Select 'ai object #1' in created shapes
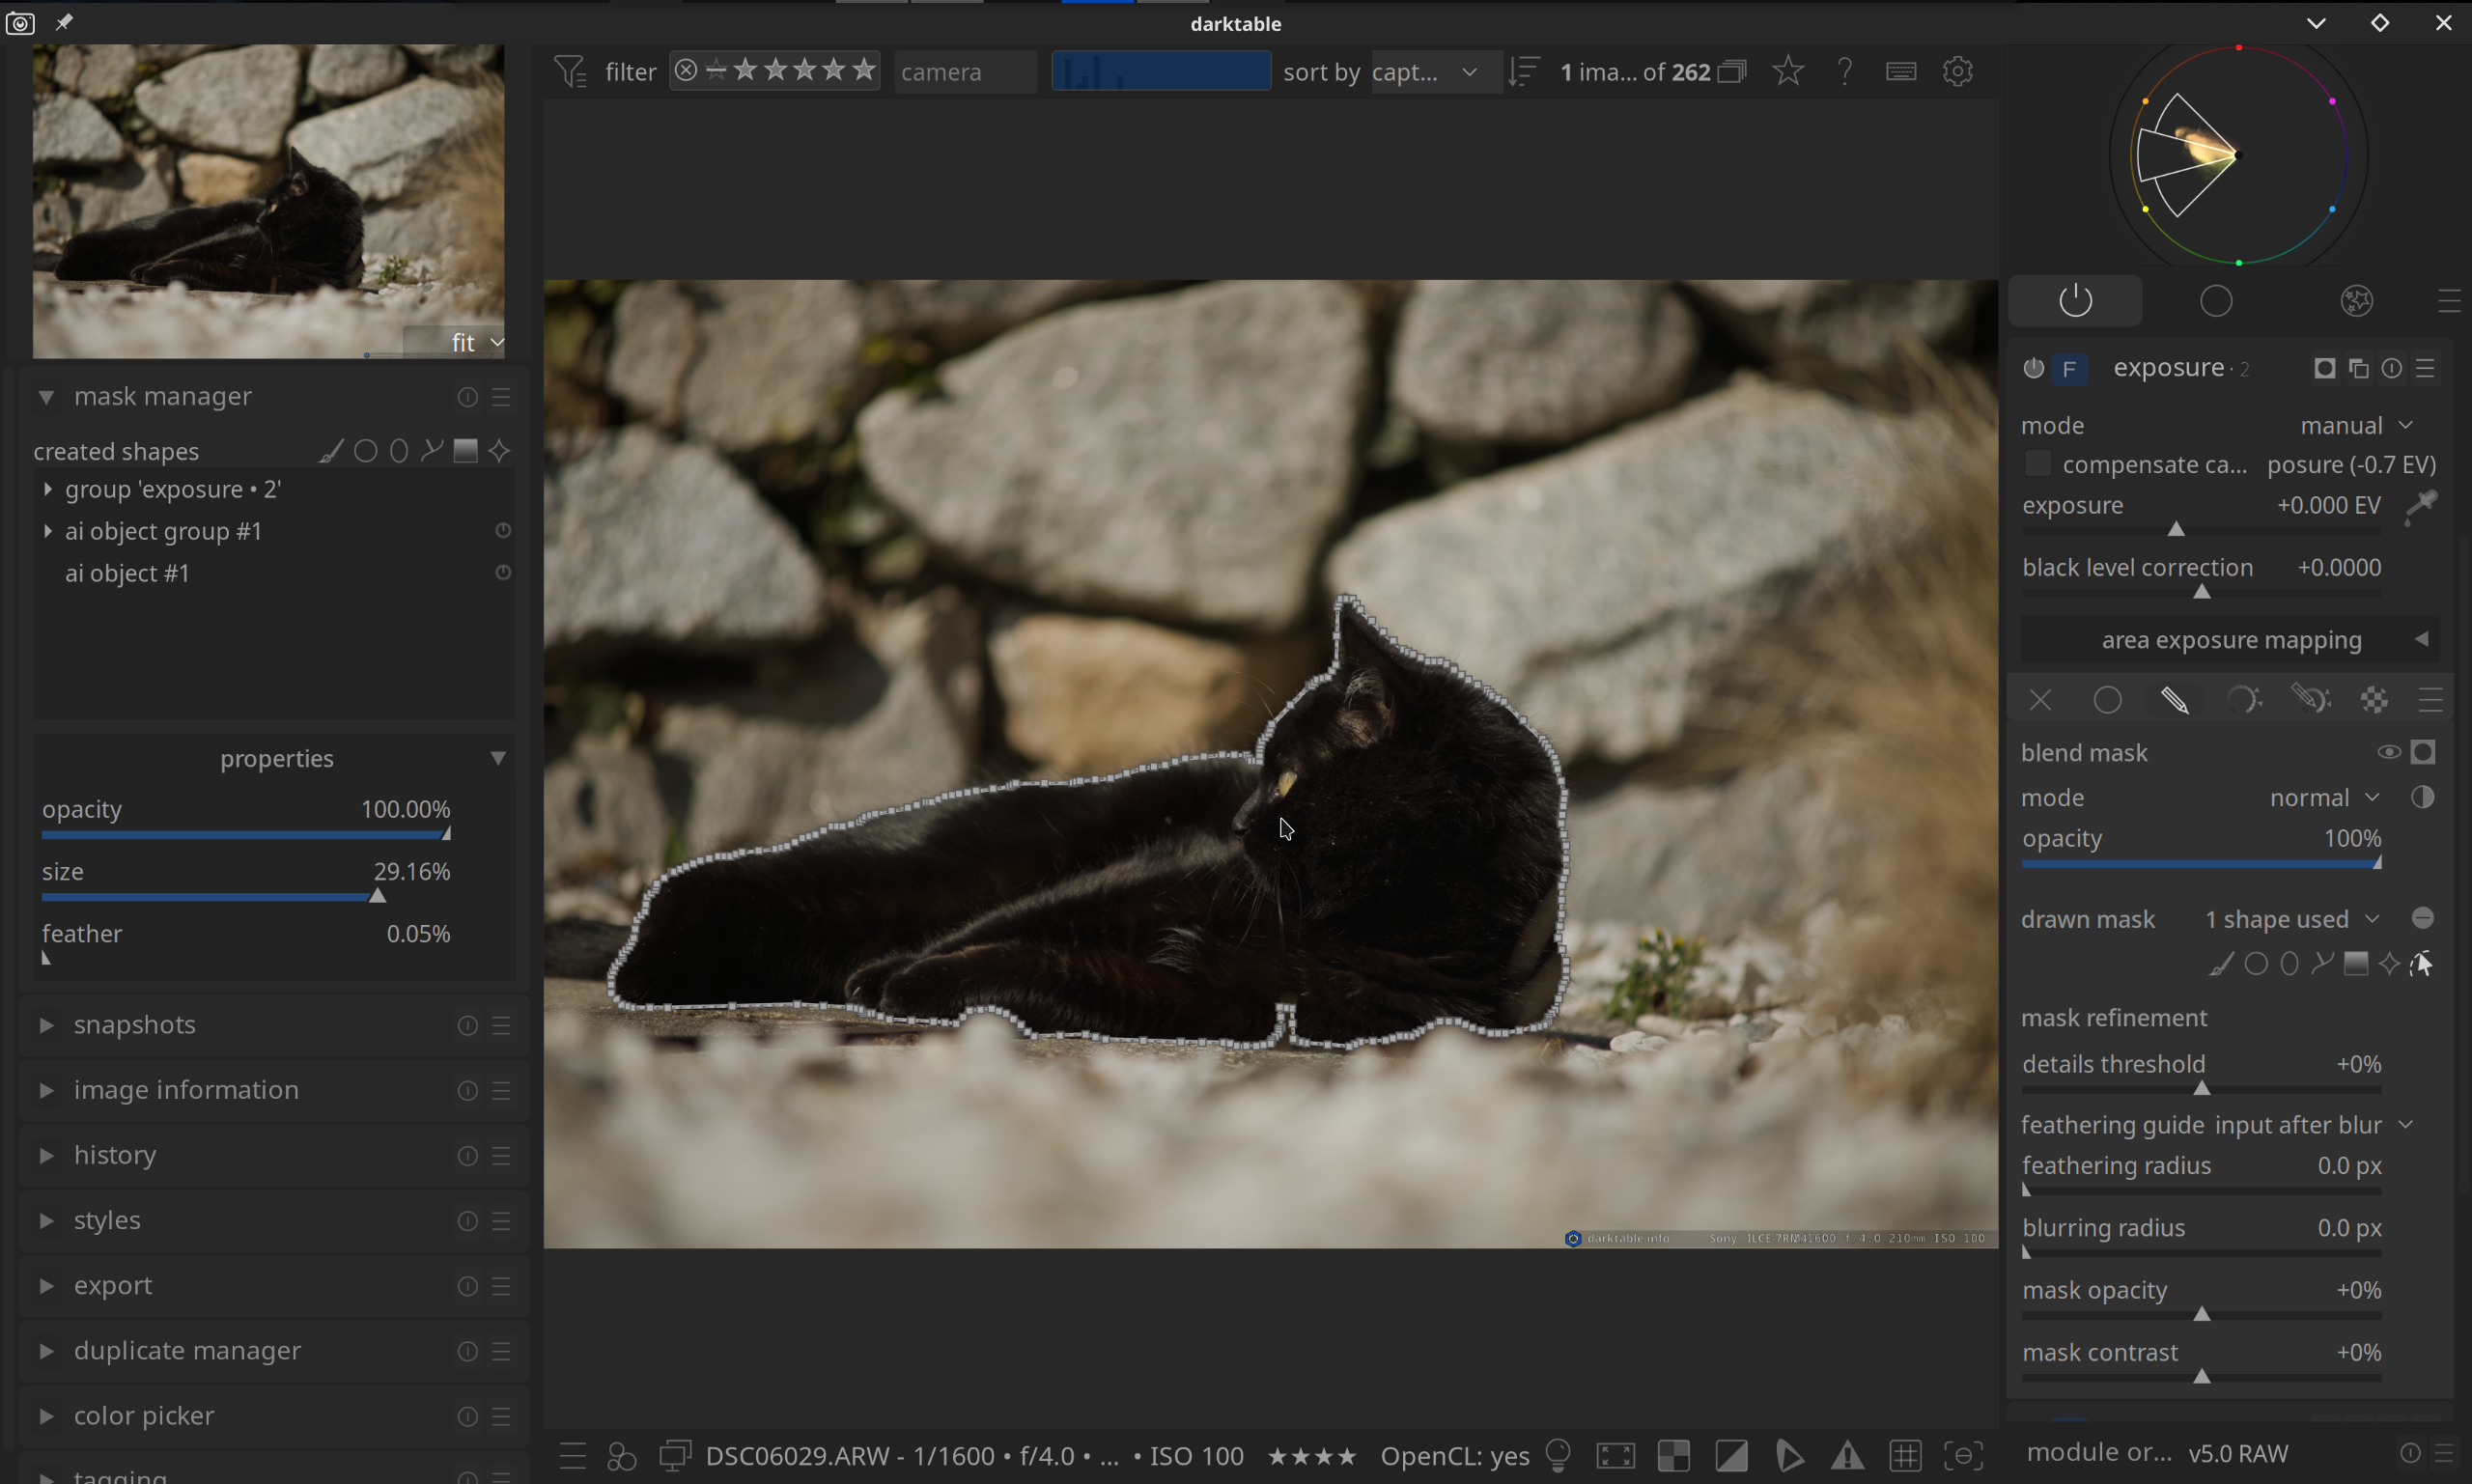Image resolution: width=2472 pixels, height=1484 pixels. (x=128, y=573)
